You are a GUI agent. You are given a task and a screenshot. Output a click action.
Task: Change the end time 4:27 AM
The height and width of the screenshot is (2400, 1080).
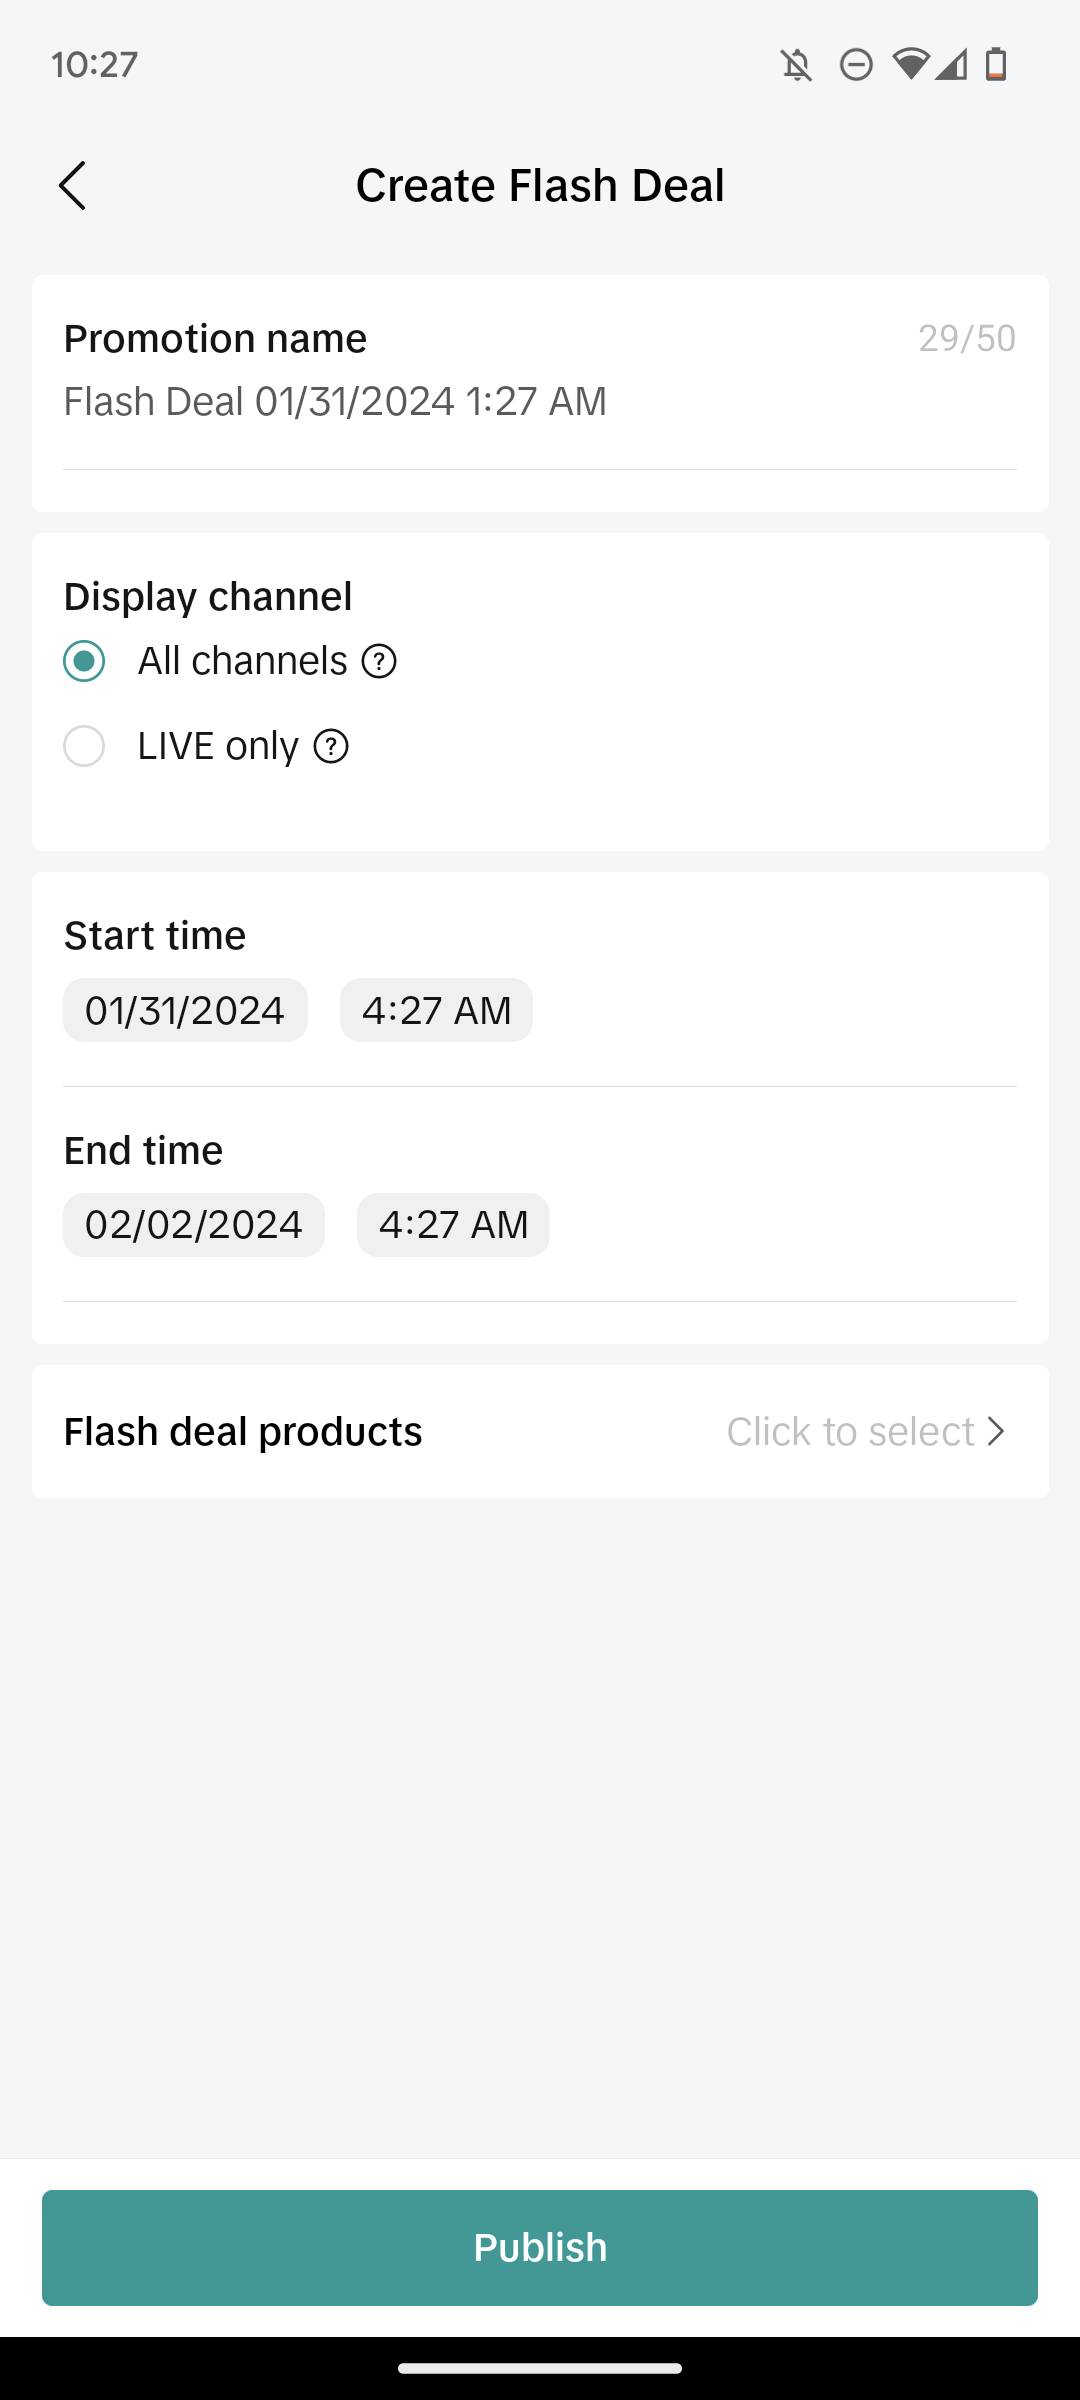(453, 1225)
